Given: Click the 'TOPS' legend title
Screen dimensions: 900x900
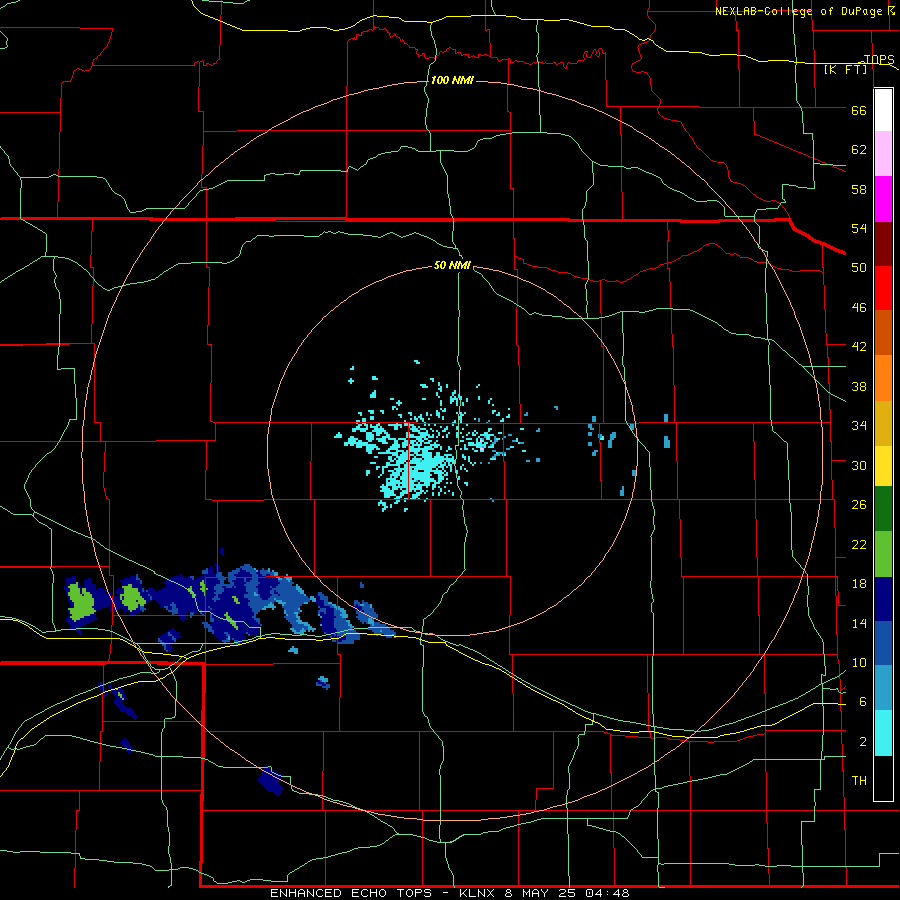Looking at the screenshot, I should click(879, 59).
